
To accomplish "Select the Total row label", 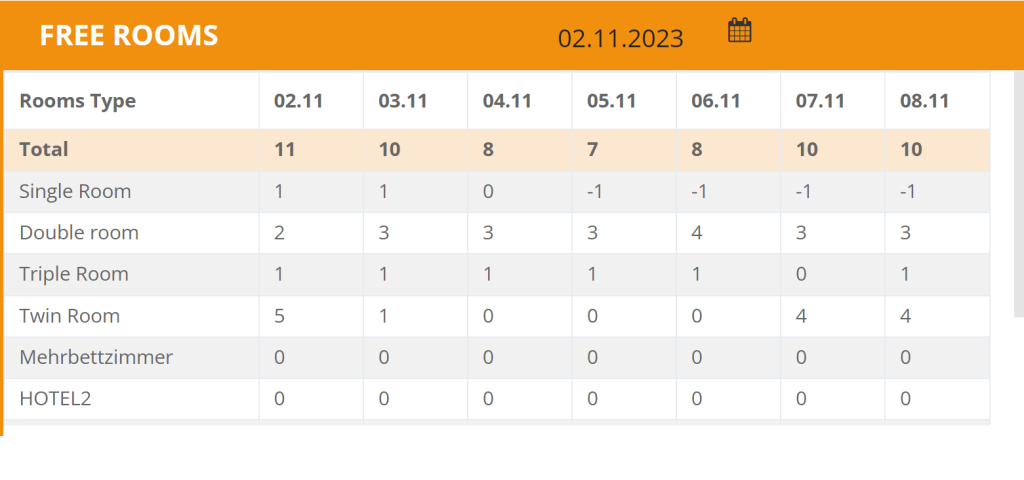I will click(x=44, y=150).
